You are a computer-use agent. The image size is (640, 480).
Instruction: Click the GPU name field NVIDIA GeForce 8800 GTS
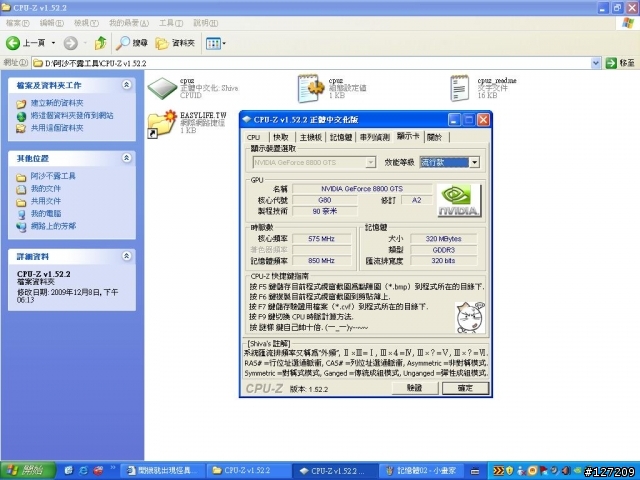pos(362,189)
